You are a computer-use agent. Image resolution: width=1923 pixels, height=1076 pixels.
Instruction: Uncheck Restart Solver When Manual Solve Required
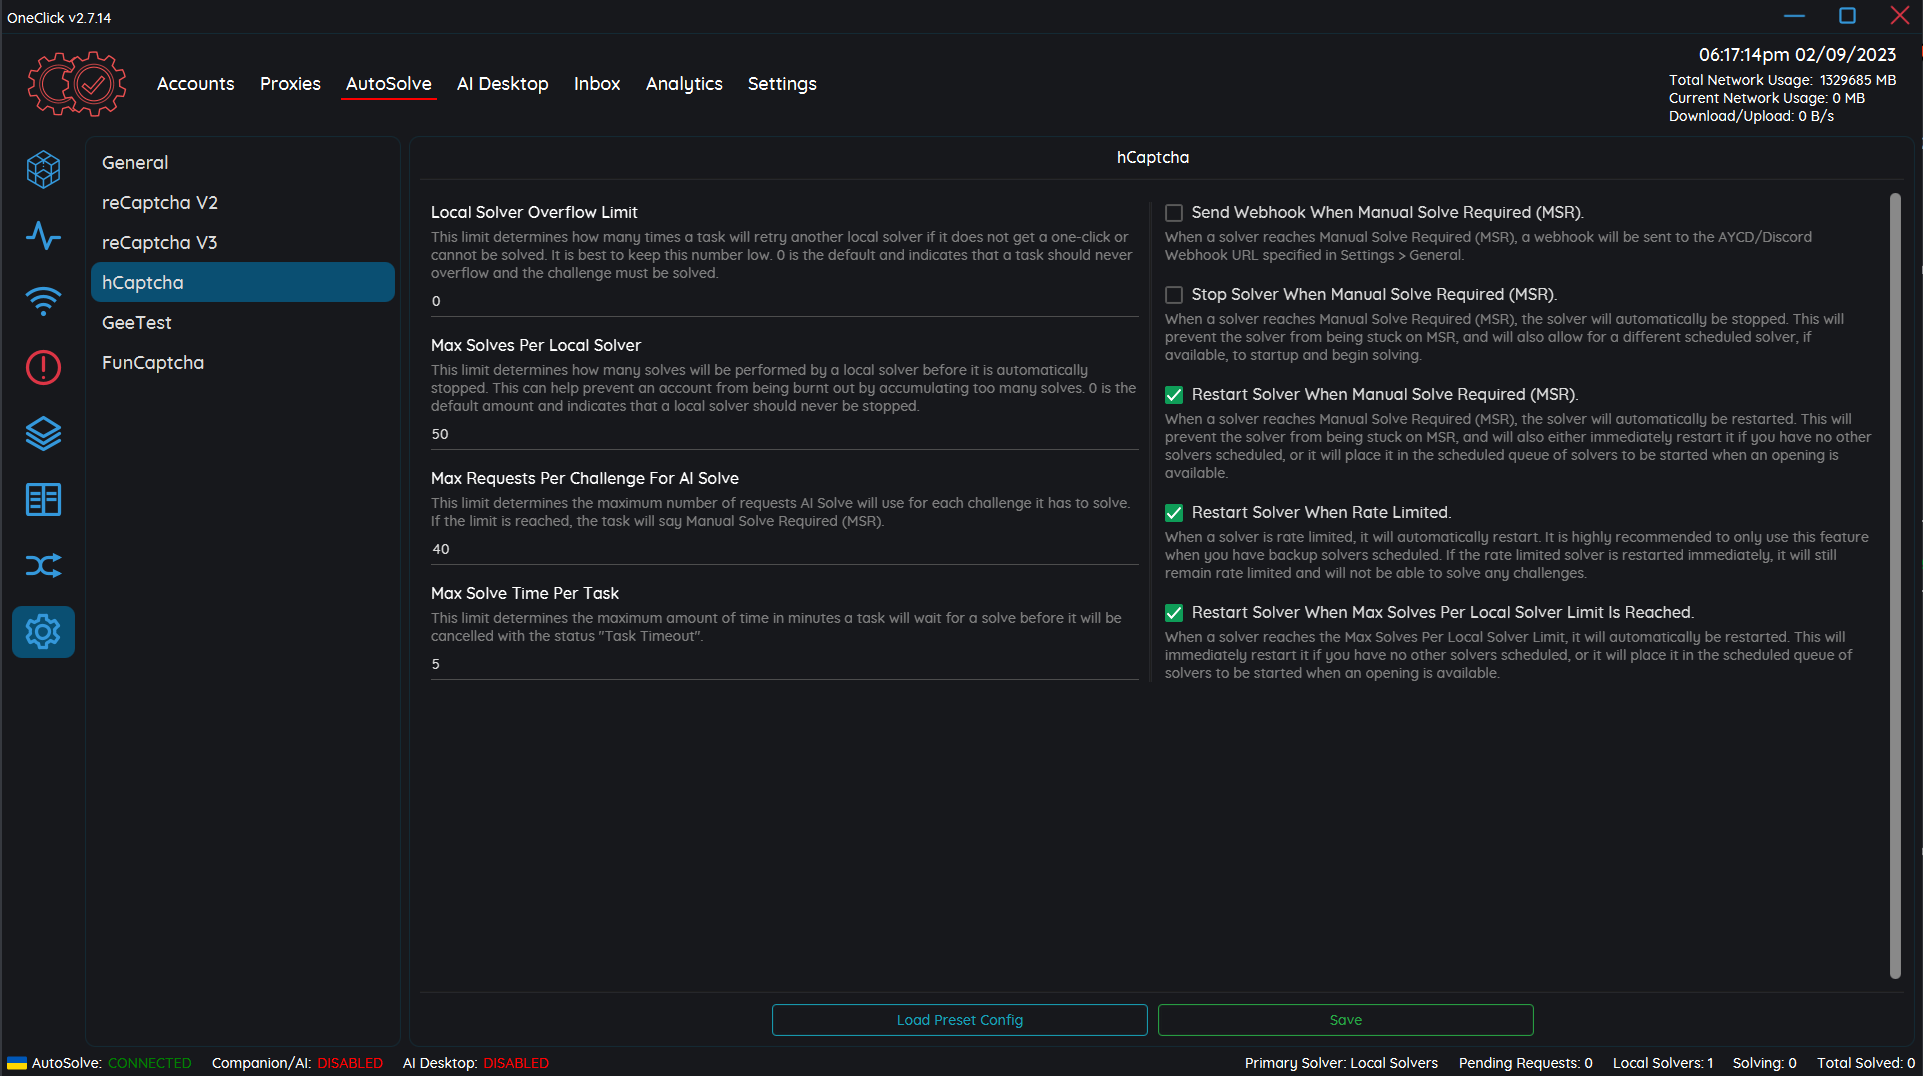point(1173,394)
